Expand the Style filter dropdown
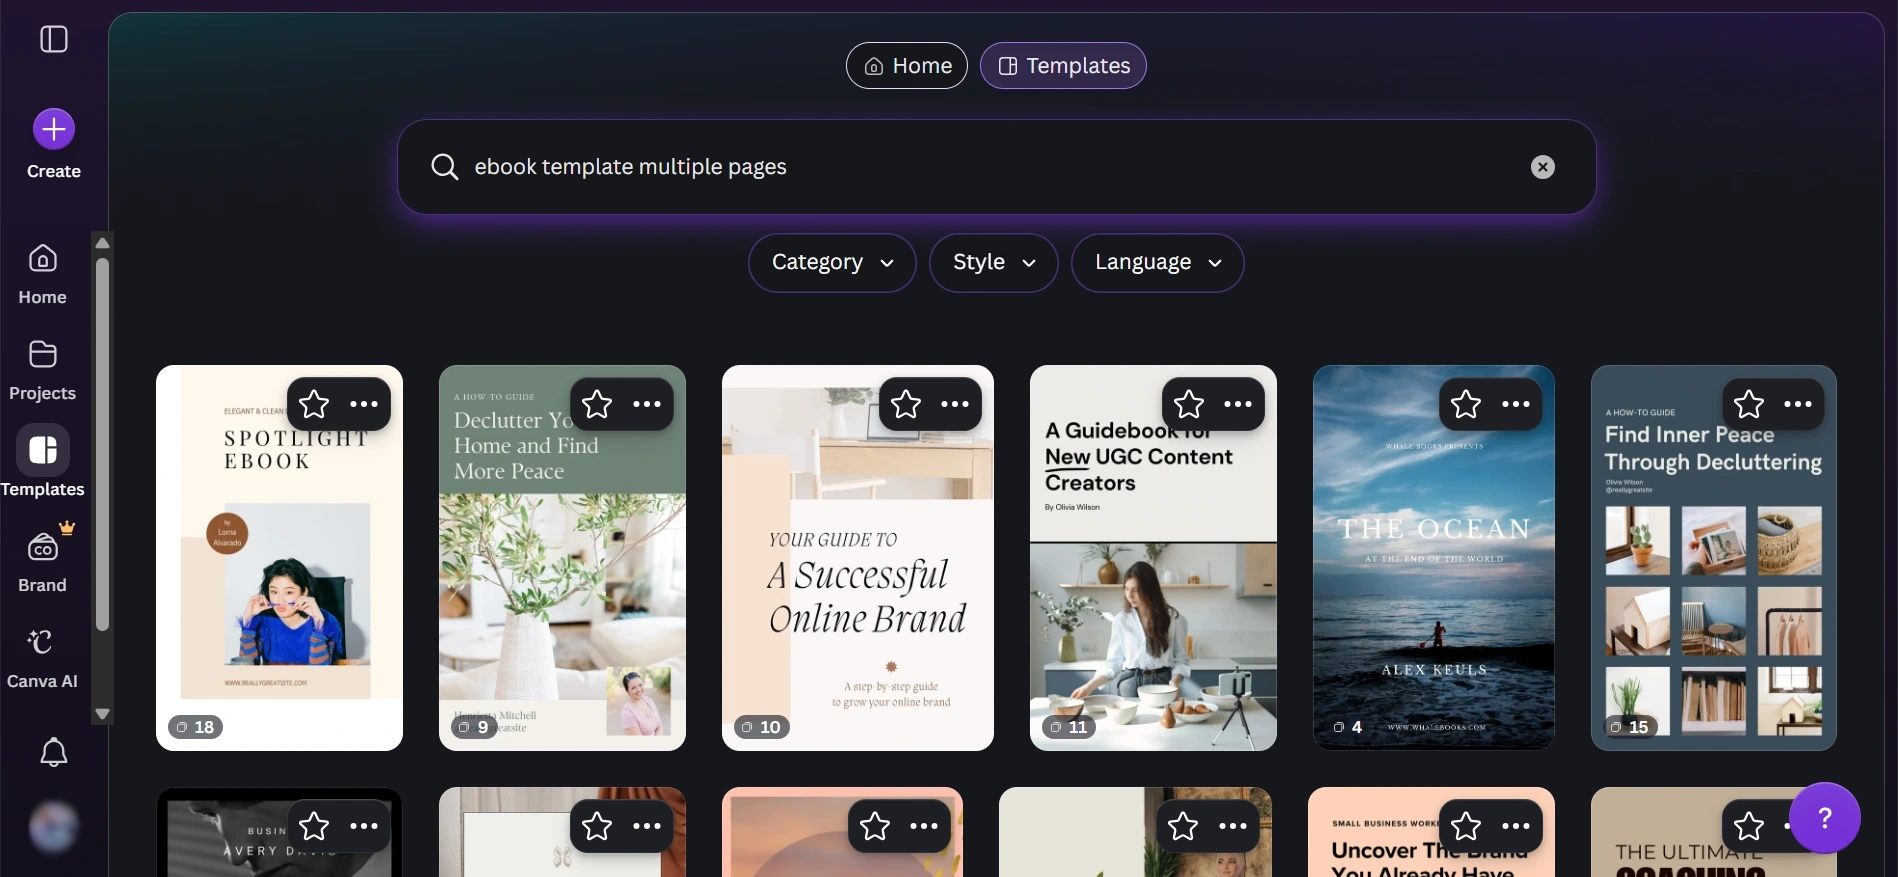 pyautogui.click(x=994, y=263)
